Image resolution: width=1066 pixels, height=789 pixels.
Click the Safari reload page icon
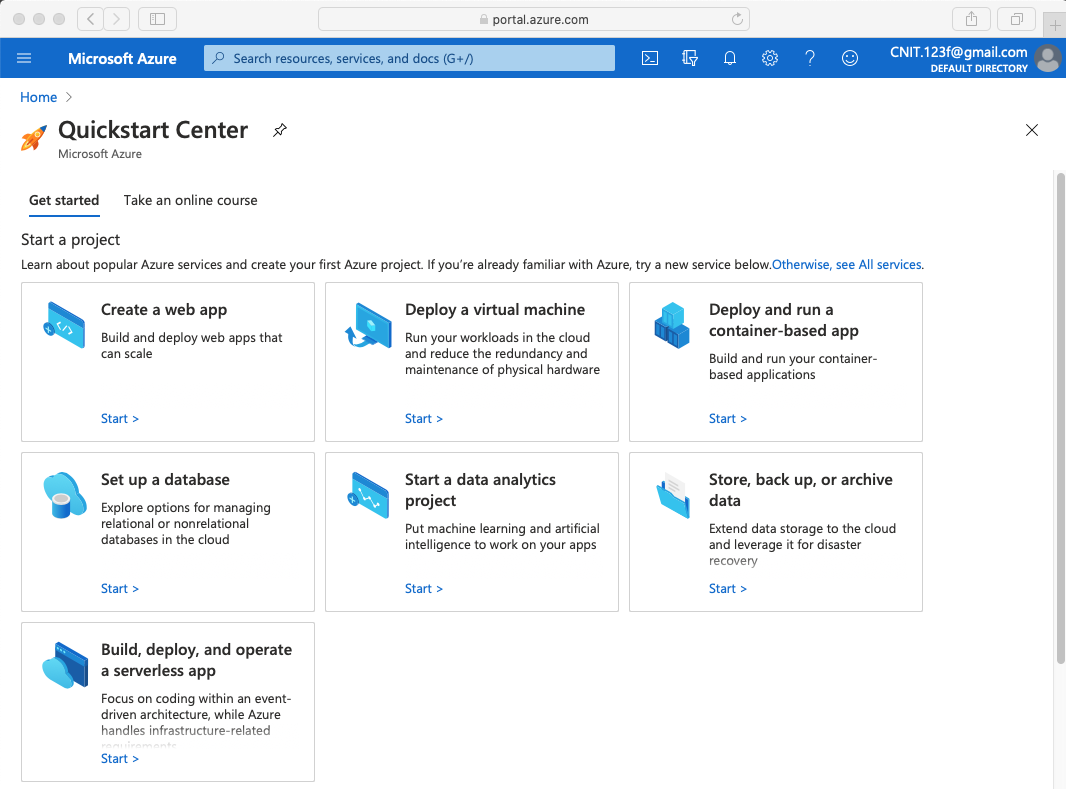point(738,19)
